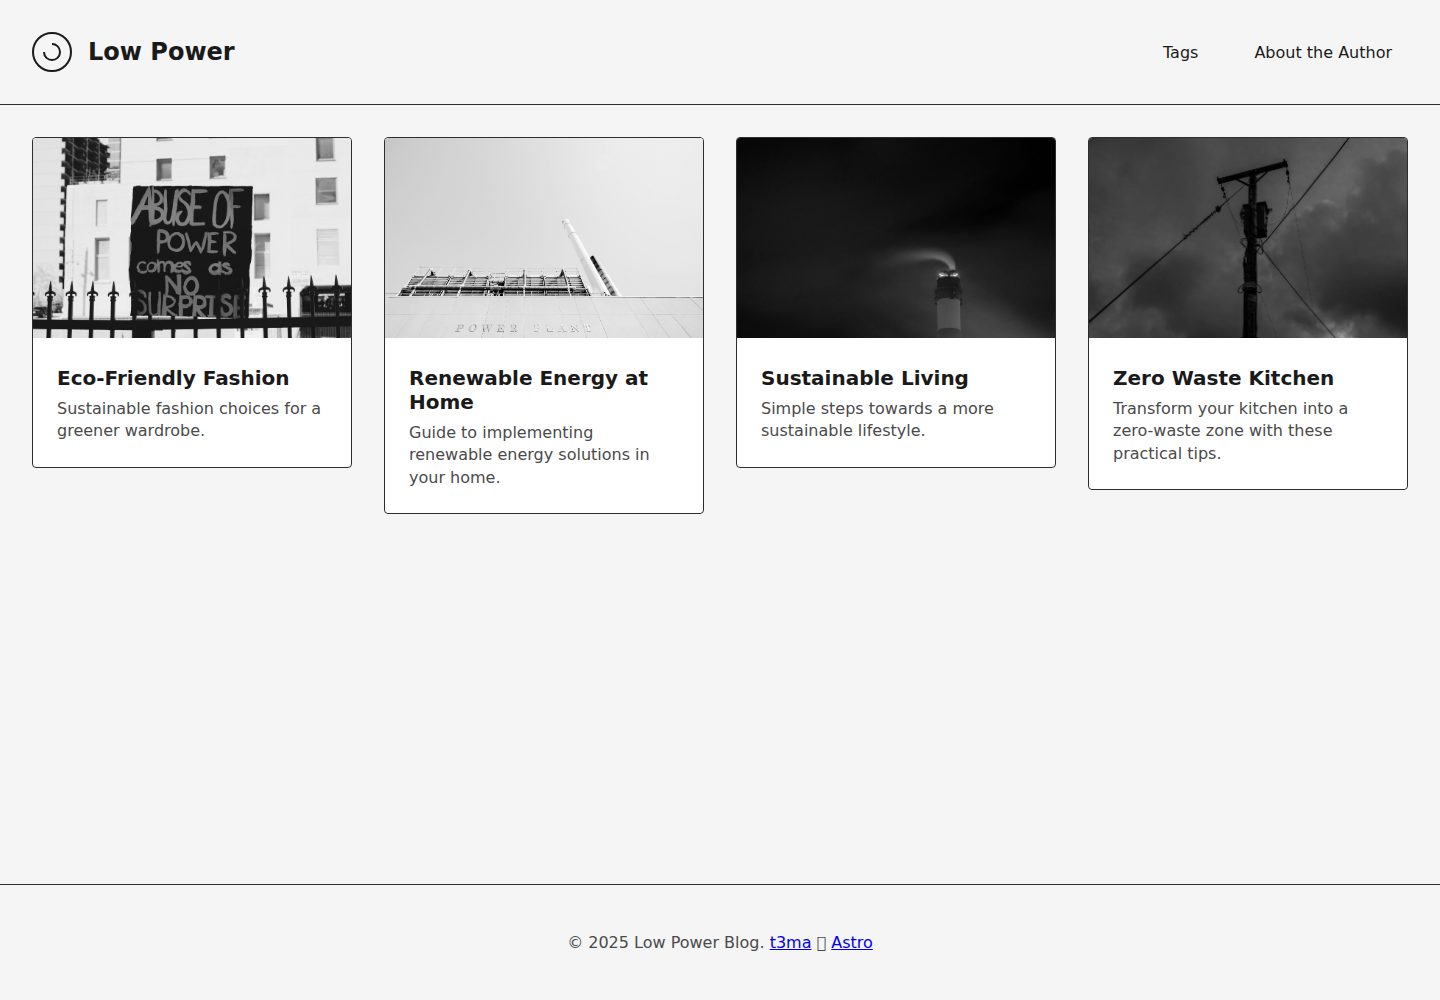The image size is (1440, 1000).
Task: Click 'Sustainable fashion choices for a greener wardrobe' text
Action: [x=189, y=419]
